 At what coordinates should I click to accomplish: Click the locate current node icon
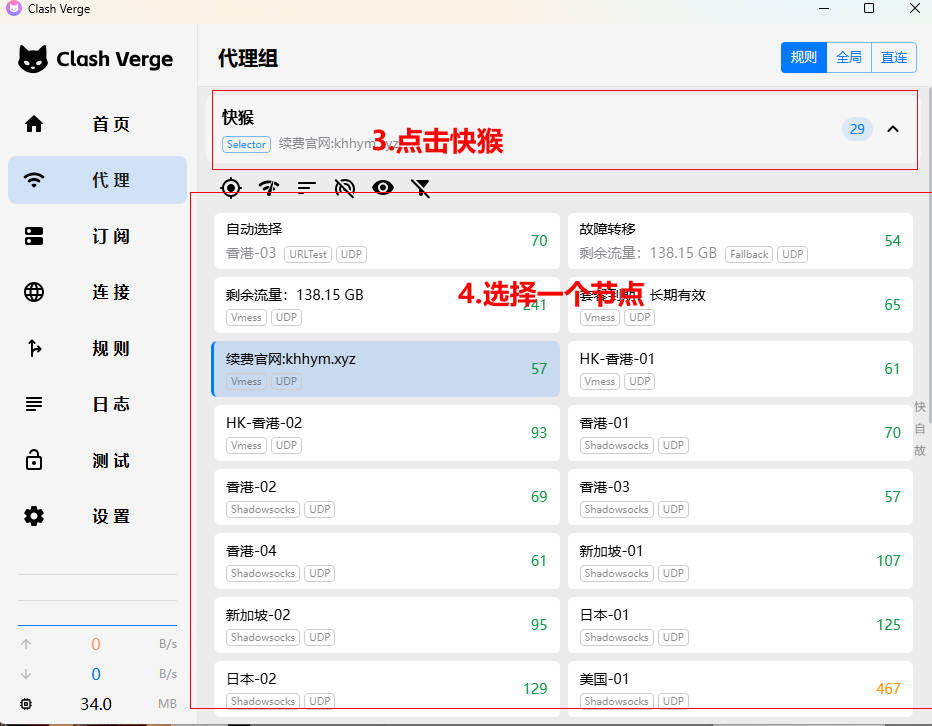231,188
